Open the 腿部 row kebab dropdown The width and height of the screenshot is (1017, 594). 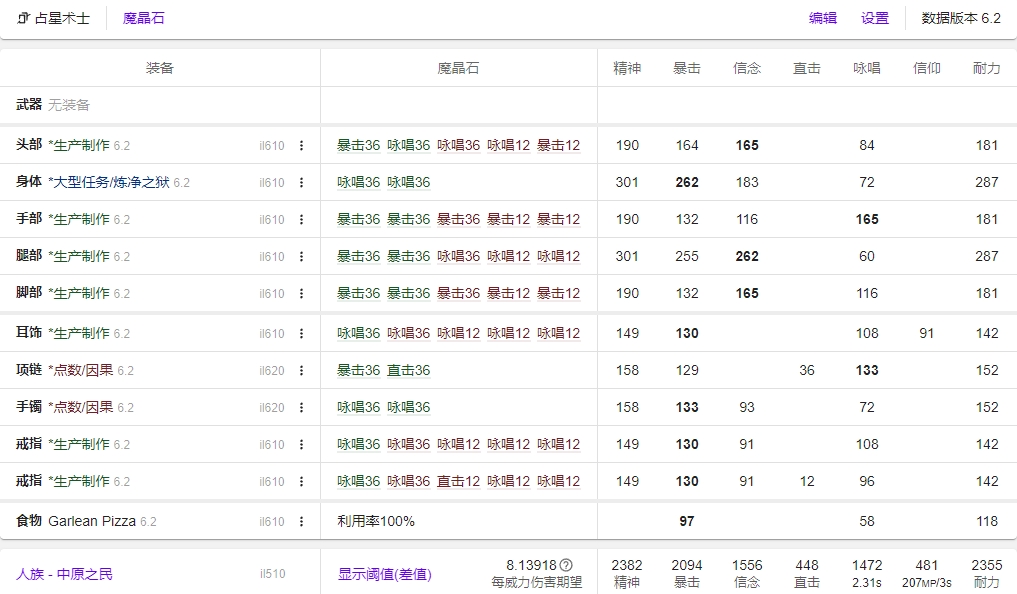tap(302, 256)
